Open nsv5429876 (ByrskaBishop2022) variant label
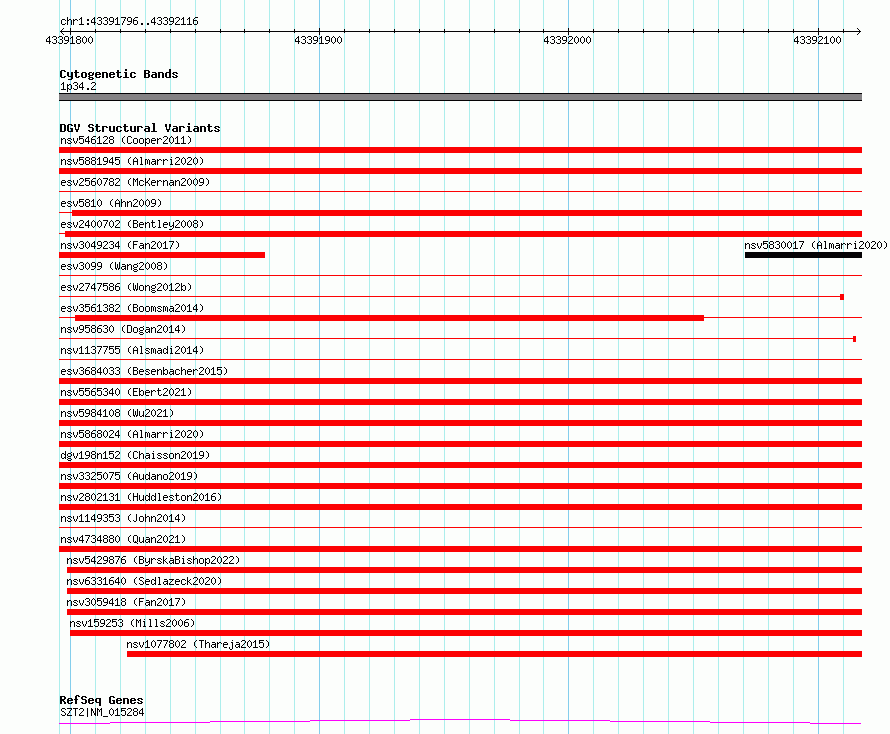Screen dimensions: 890x734 tap(153, 560)
